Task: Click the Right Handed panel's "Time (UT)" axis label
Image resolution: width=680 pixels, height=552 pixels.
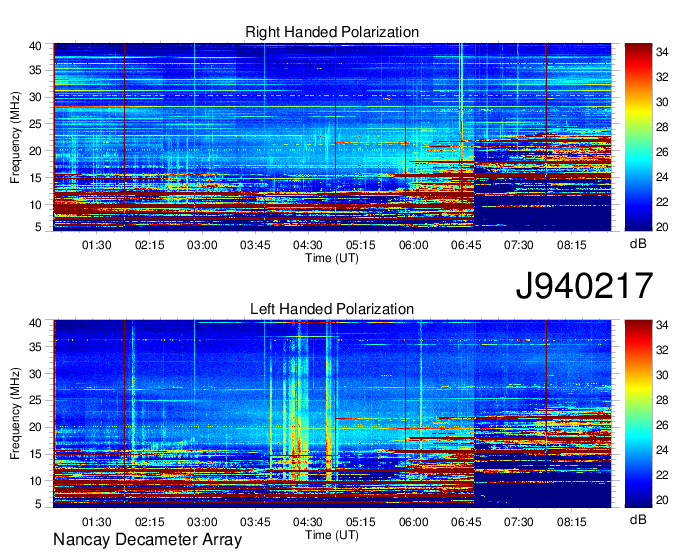Action: pos(332,258)
